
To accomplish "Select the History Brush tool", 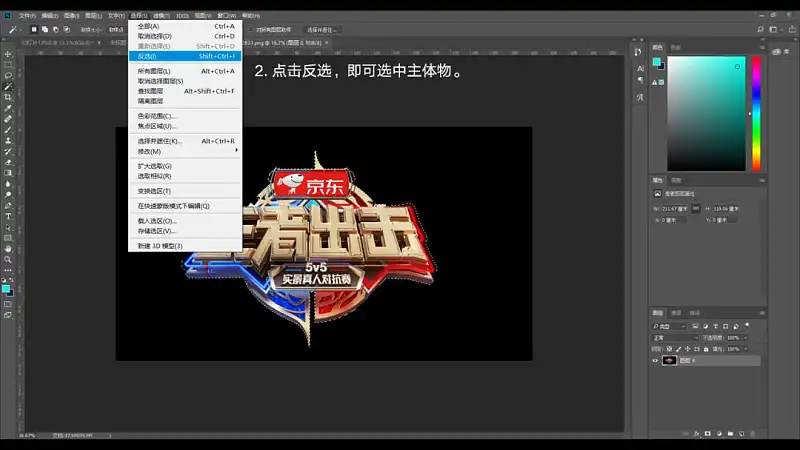I will click(8, 152).
